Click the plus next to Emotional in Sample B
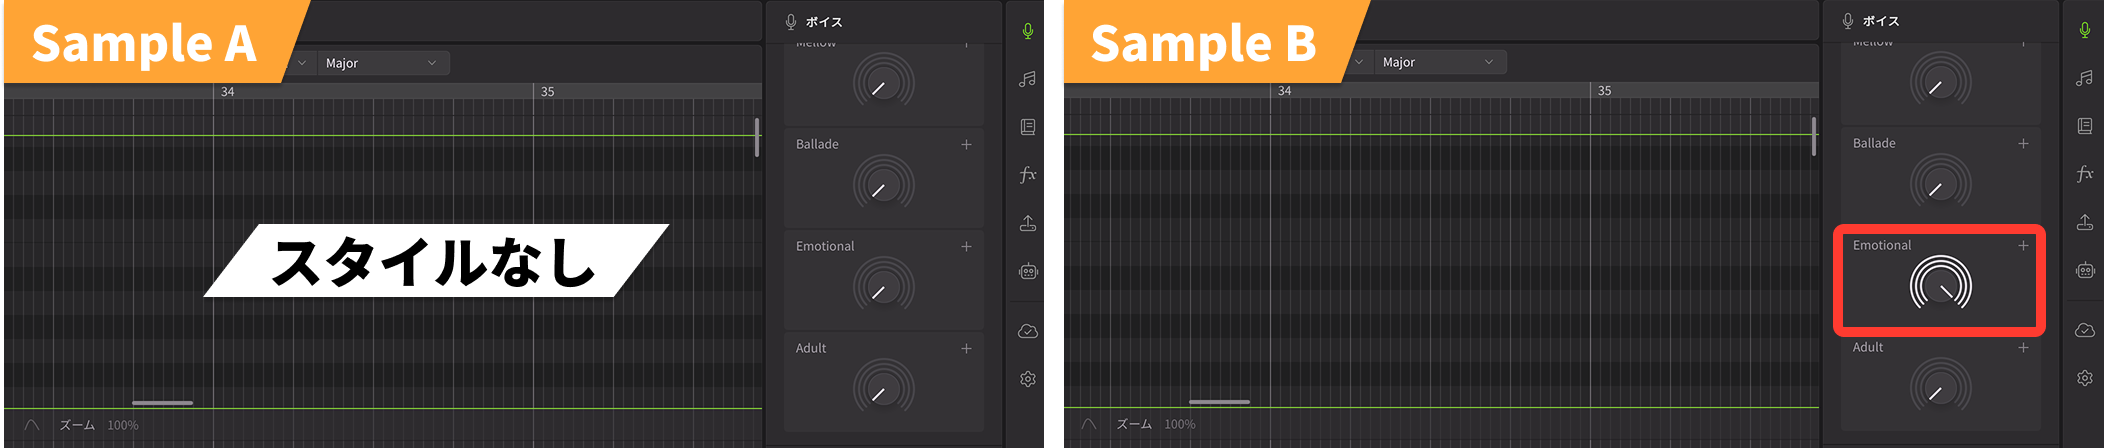The image size is (2104, 448). (x=2023, y=245)
